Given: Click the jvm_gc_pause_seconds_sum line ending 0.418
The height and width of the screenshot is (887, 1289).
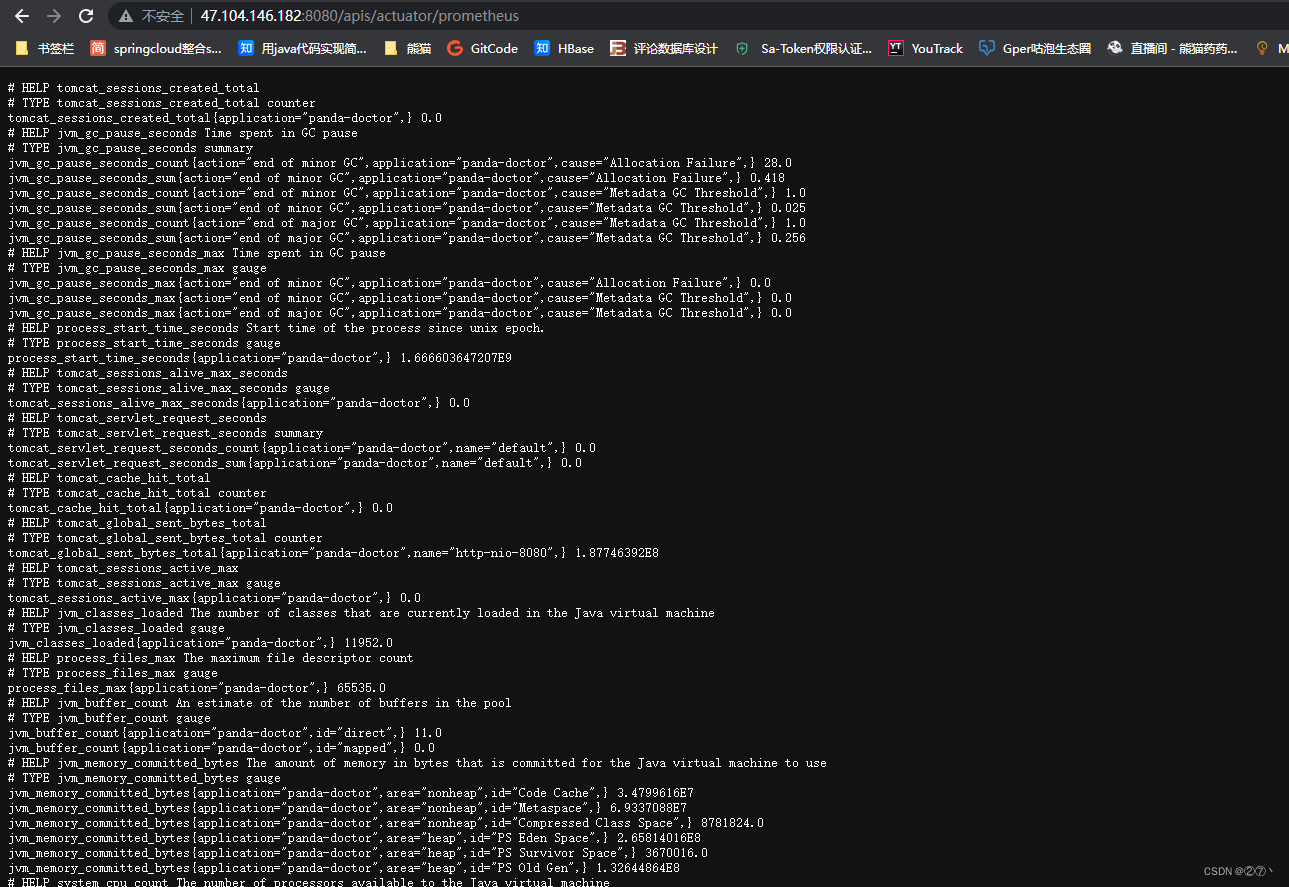Looking at the screenshot, I should (x=396, y=178).
